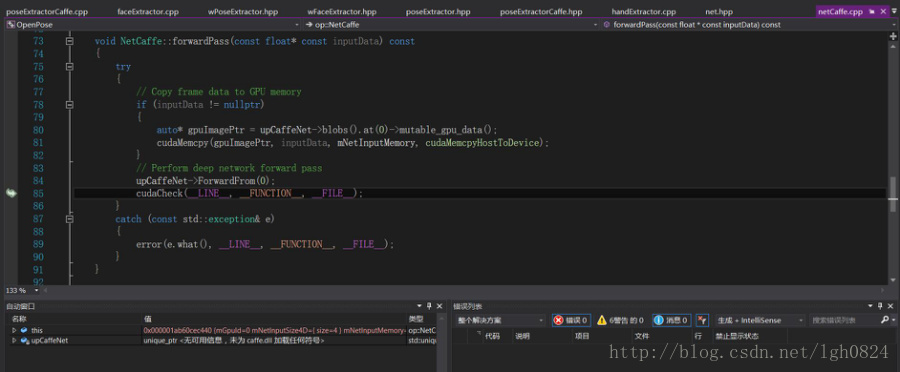The image size is (900, 372).
Task: Collapse the catch block at line 87
Action: pyautogui.click(x=69, y=219)
